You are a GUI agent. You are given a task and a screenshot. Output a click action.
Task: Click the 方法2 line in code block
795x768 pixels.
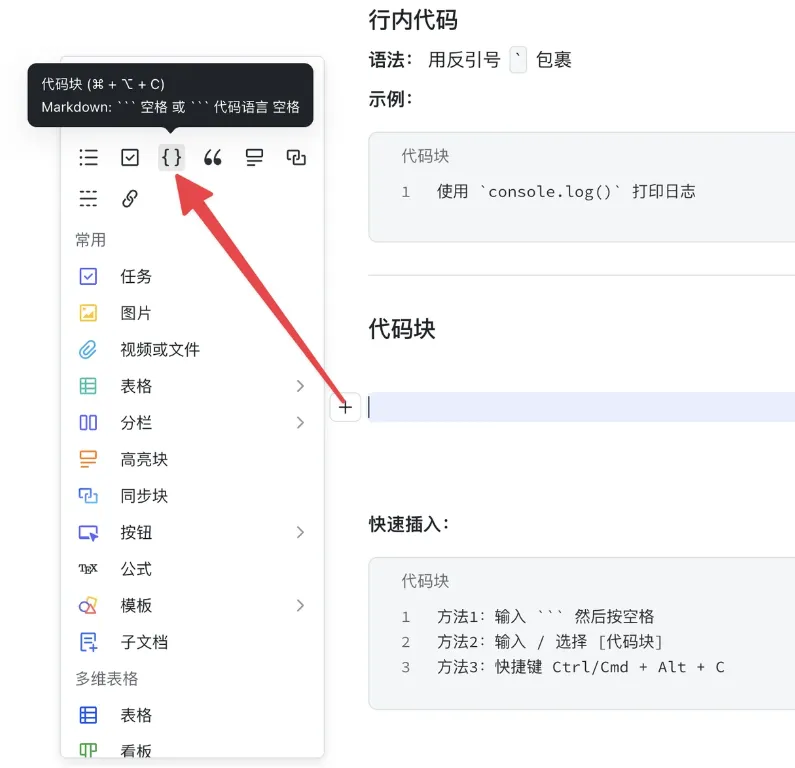coord(550,642)
